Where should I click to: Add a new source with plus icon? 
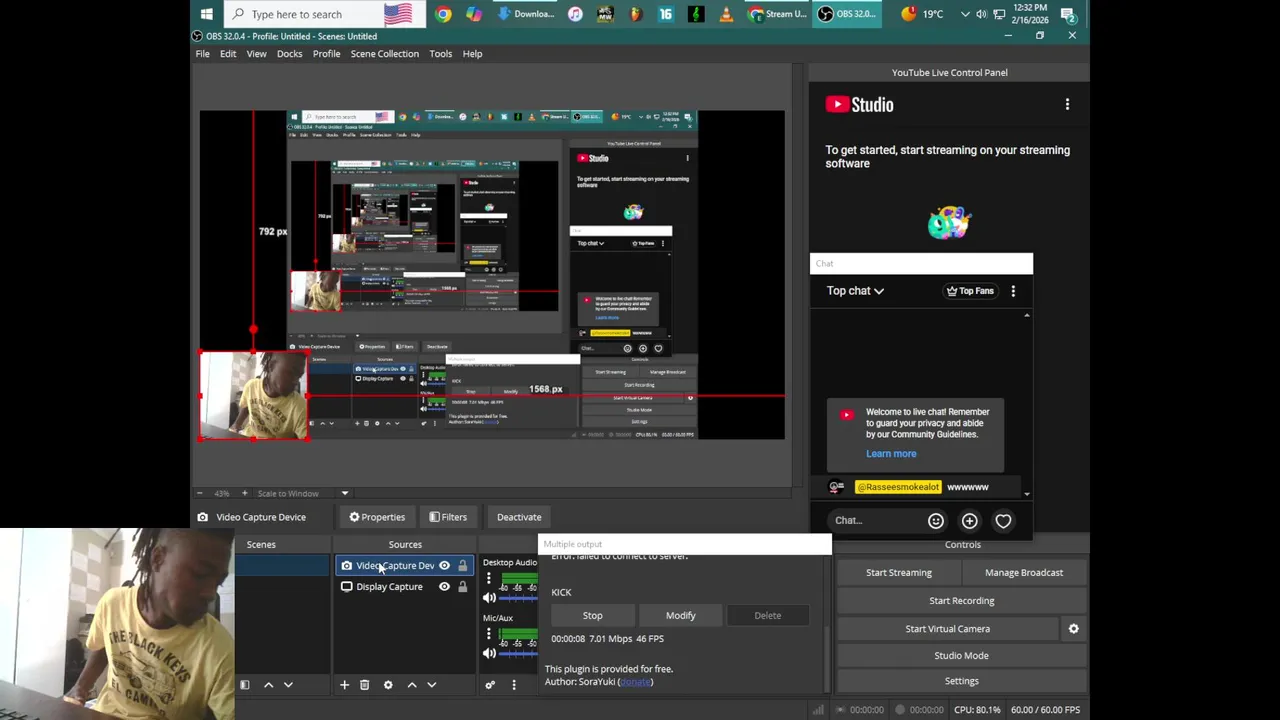(344, 685)
